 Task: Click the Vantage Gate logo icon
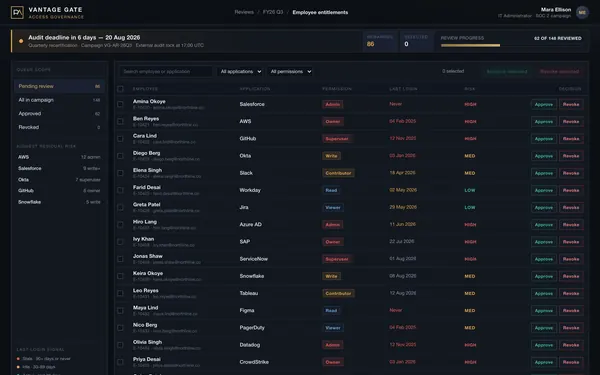[x=17, y=13]
